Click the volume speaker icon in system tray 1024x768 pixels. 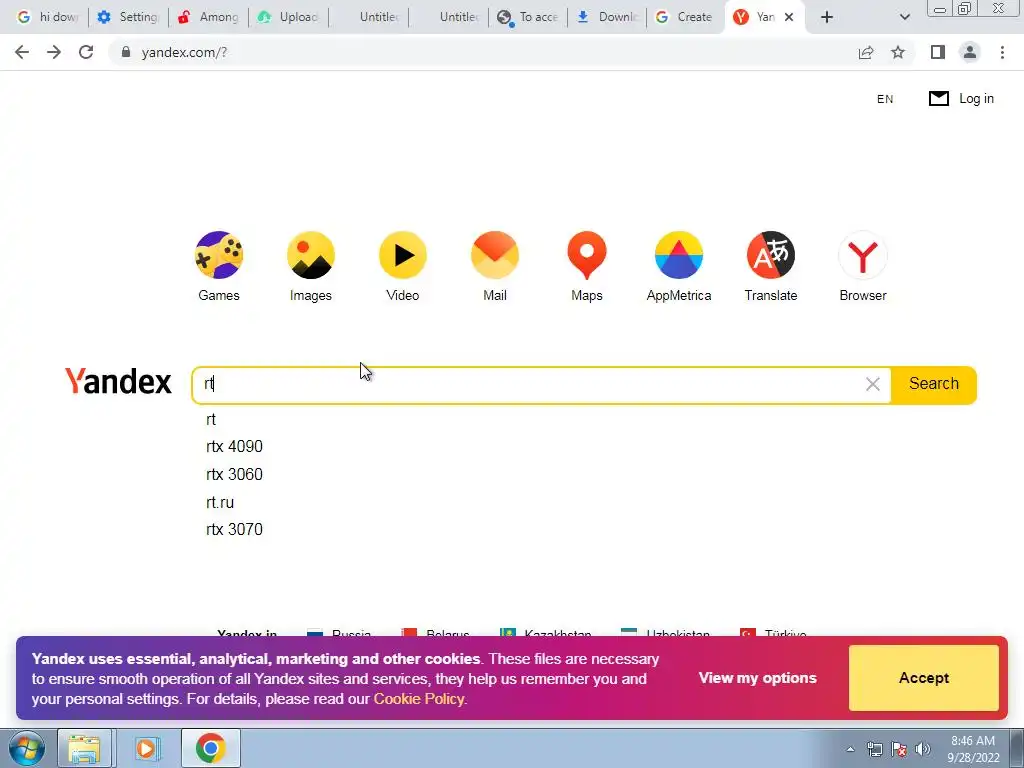pos(923,749)
